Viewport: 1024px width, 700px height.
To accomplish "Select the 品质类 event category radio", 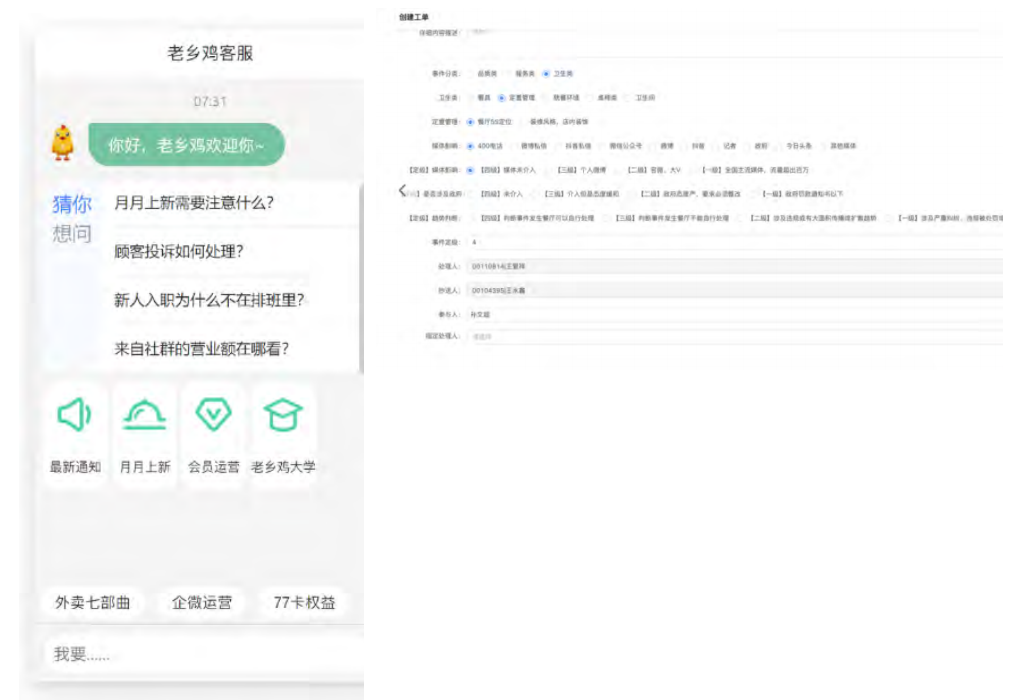I will (x=472, y=74).
